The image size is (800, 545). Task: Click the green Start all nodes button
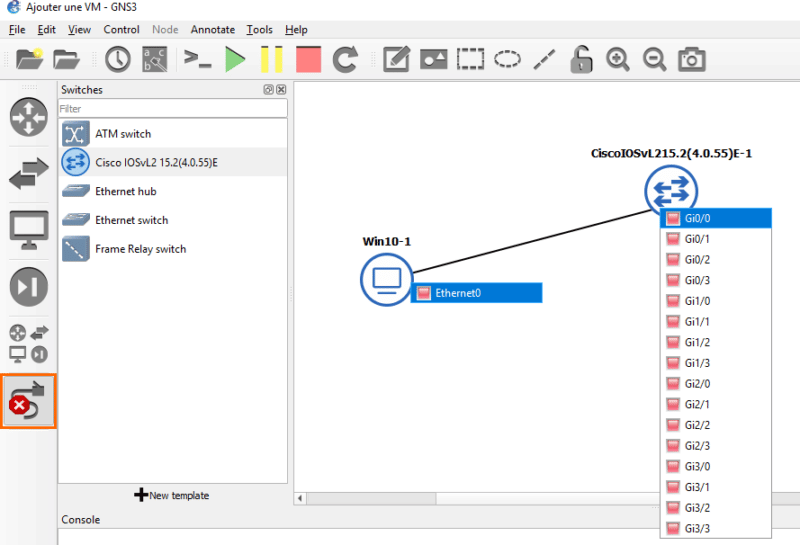(235, 59)
